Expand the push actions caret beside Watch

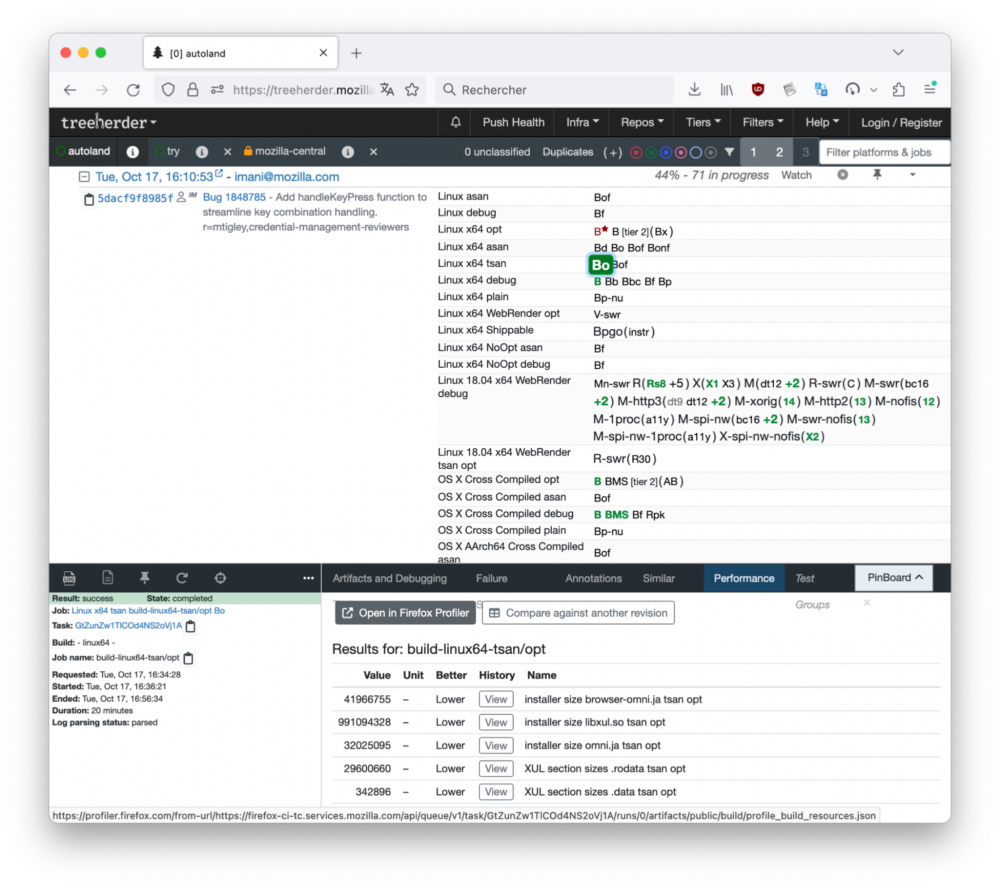913,175
